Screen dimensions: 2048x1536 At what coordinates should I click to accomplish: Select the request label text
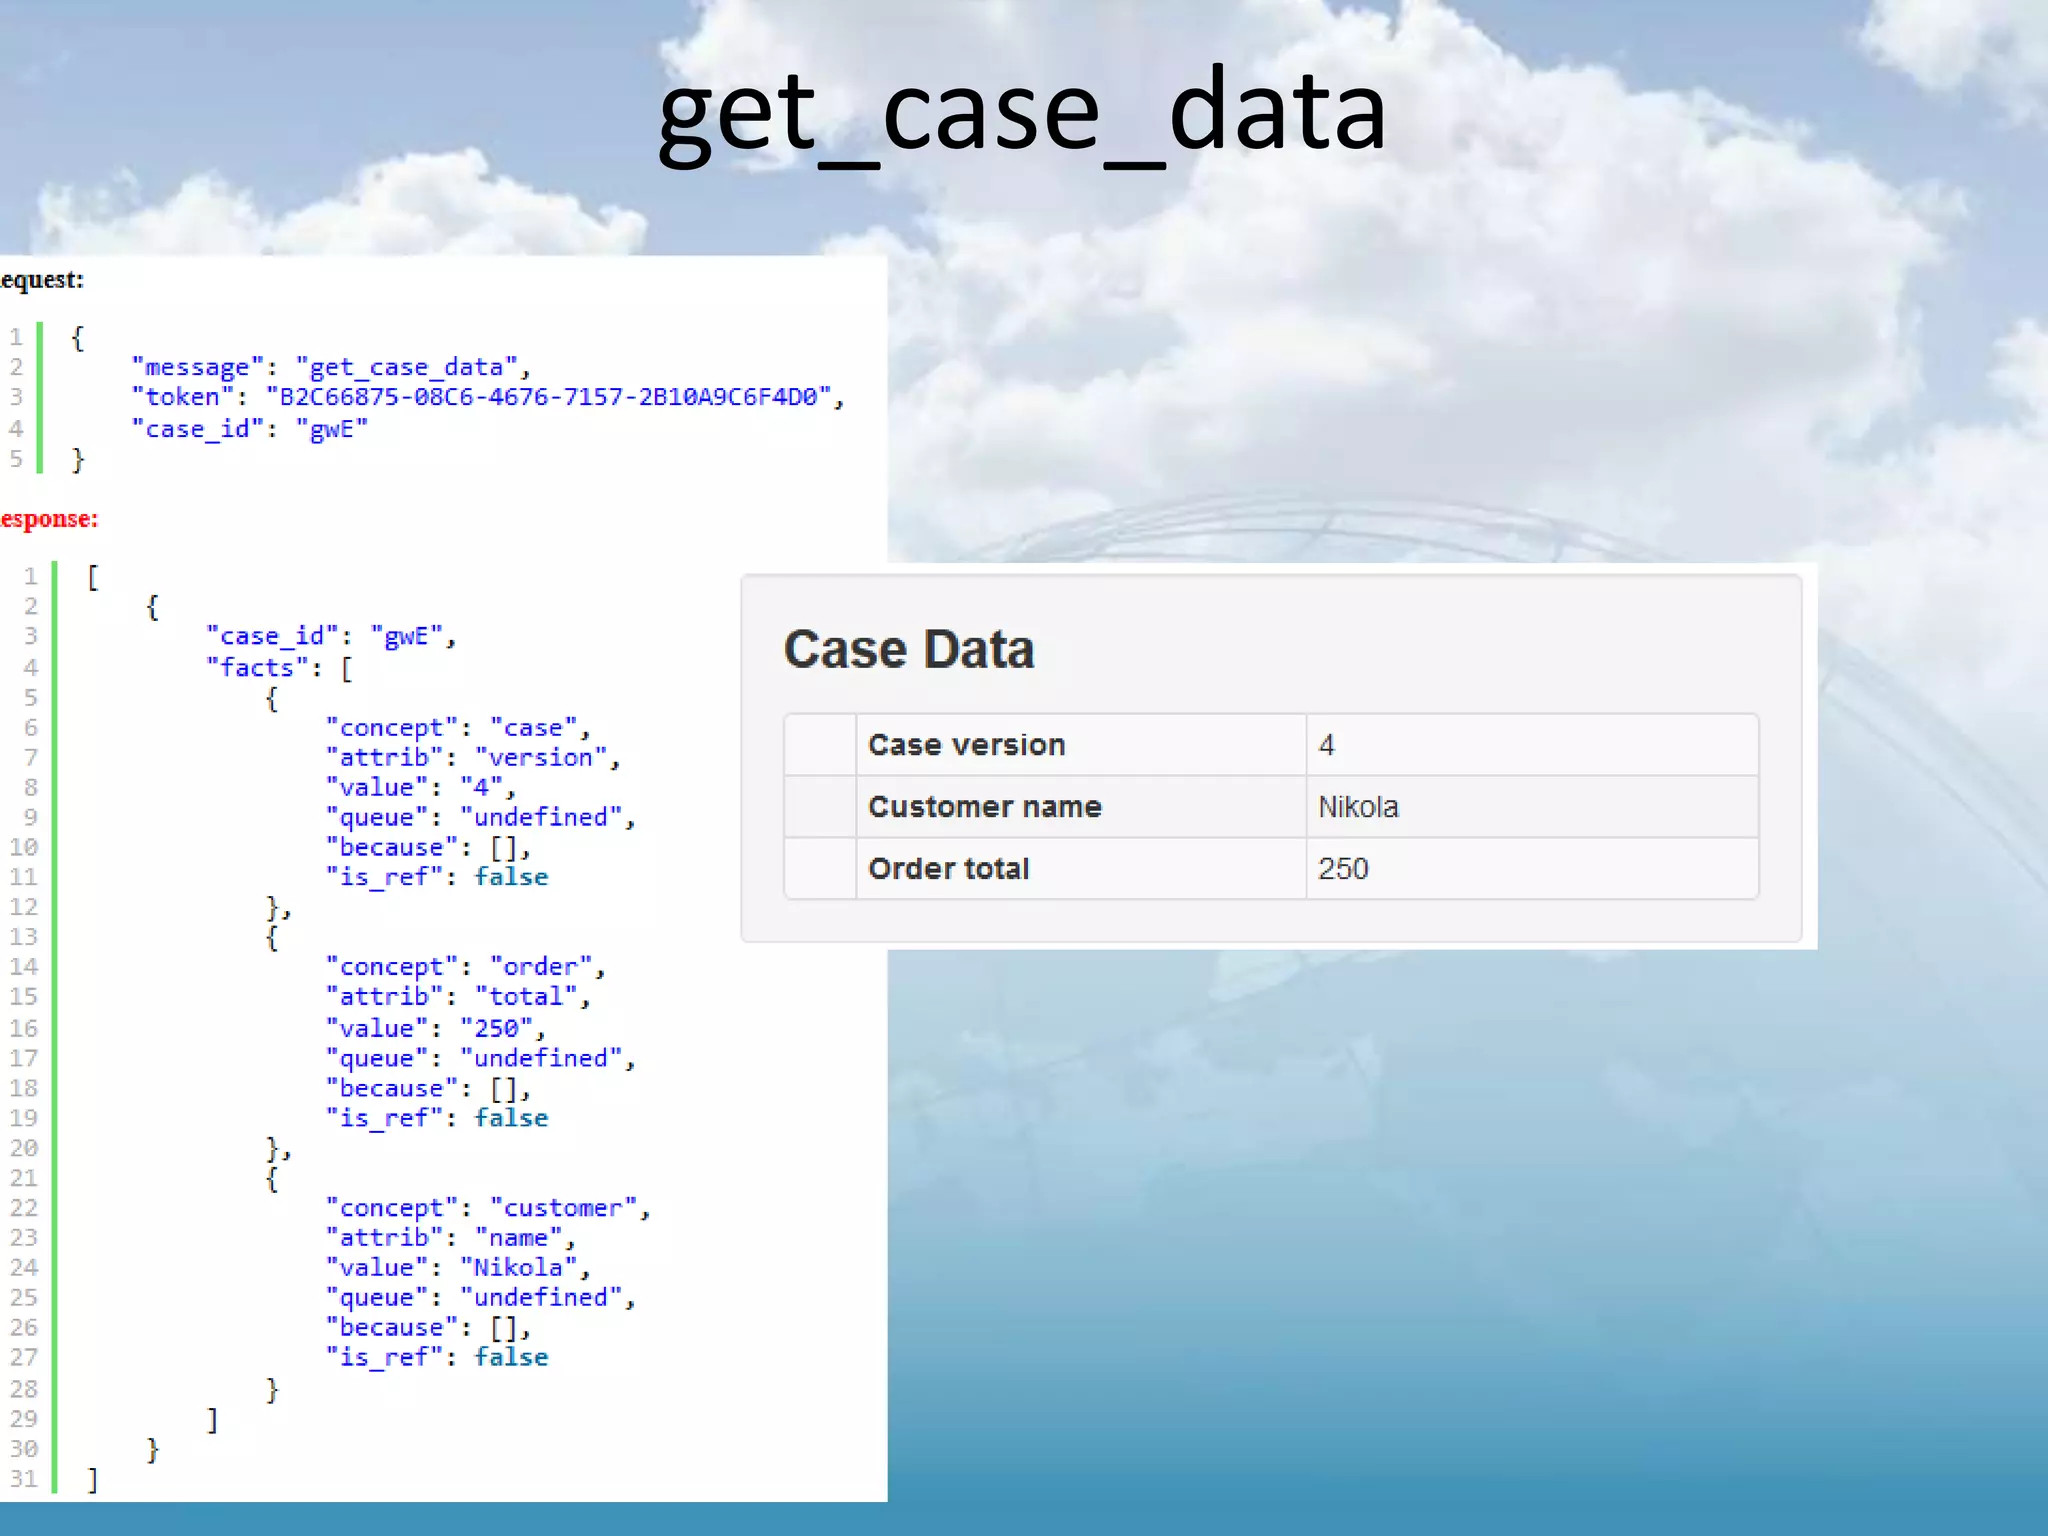(42, 280)
